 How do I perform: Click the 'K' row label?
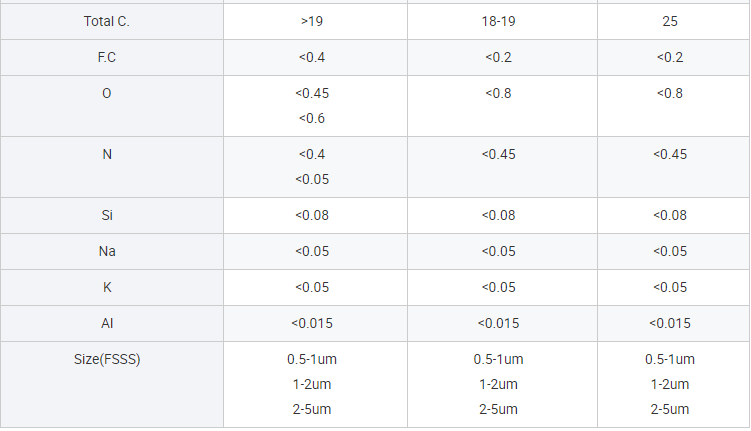coord(106,287)
